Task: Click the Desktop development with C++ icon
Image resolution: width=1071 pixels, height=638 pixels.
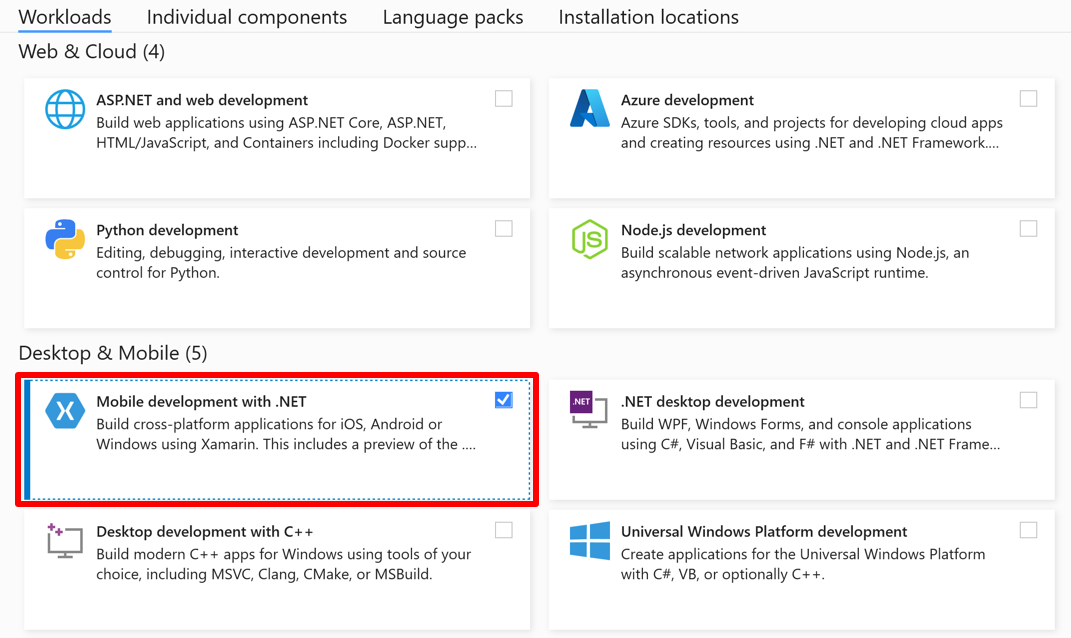Action: 65,541
